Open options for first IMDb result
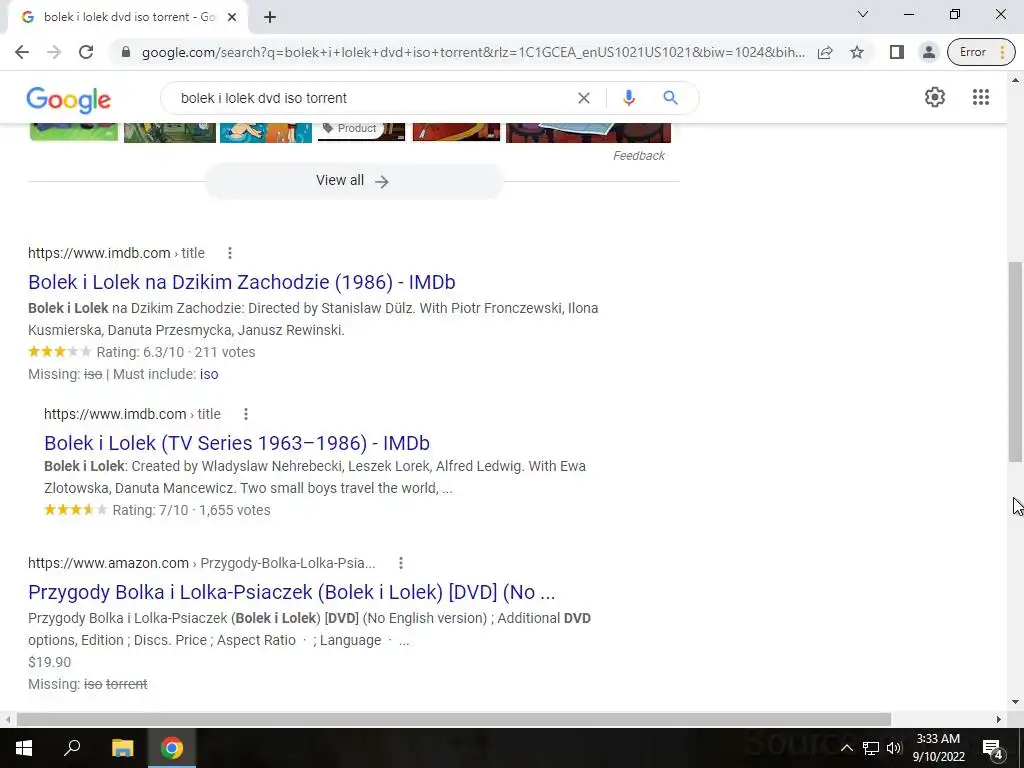 tap(230, 253)
